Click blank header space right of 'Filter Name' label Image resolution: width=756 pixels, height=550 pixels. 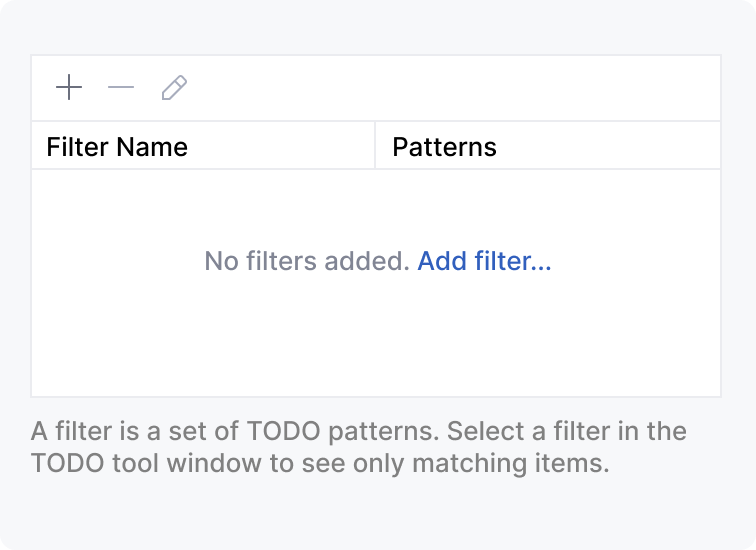click(x=280, y=146)
